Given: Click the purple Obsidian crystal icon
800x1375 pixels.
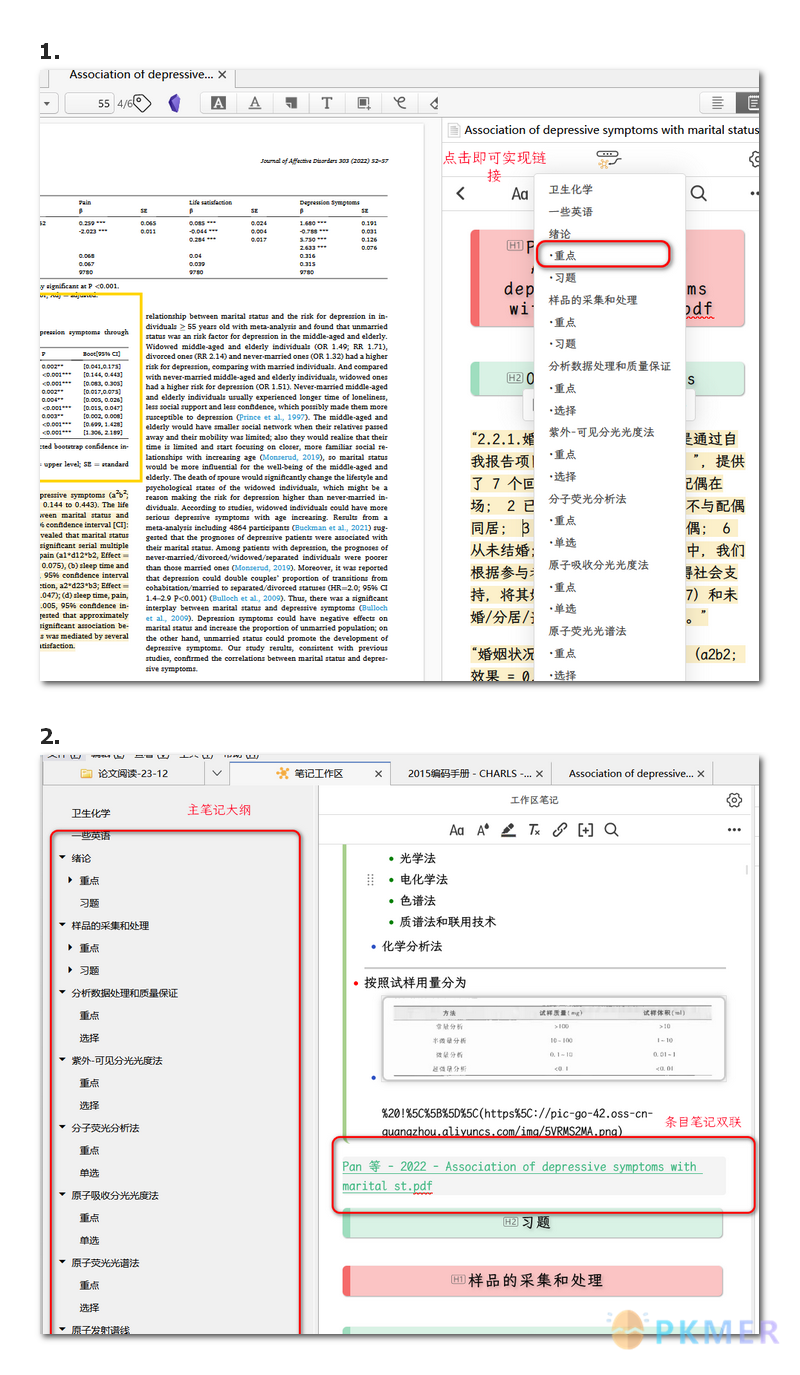Looking at the screenshot, I should click(175, 103).
